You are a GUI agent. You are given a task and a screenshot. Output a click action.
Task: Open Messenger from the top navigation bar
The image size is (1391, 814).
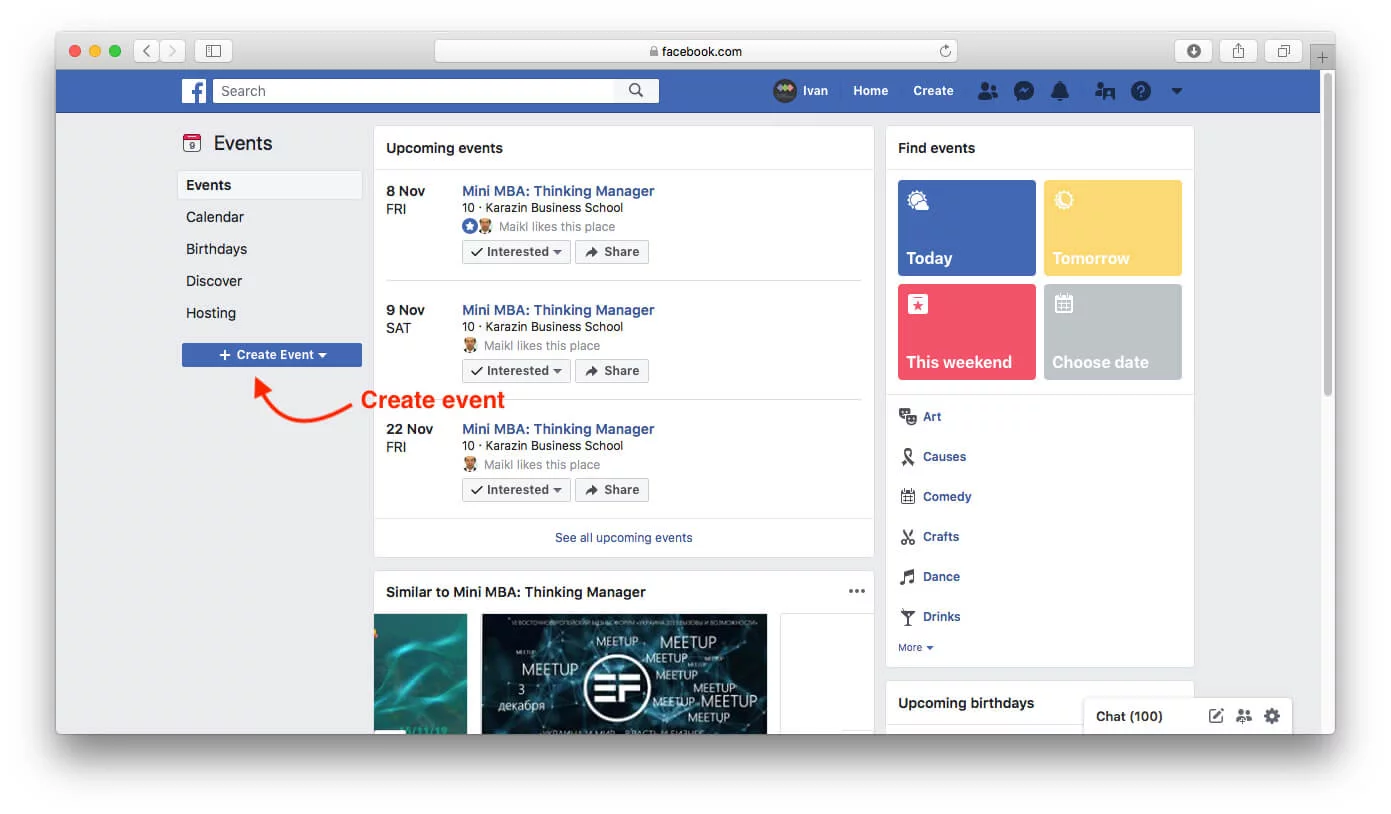click(x=1023, y=91)
